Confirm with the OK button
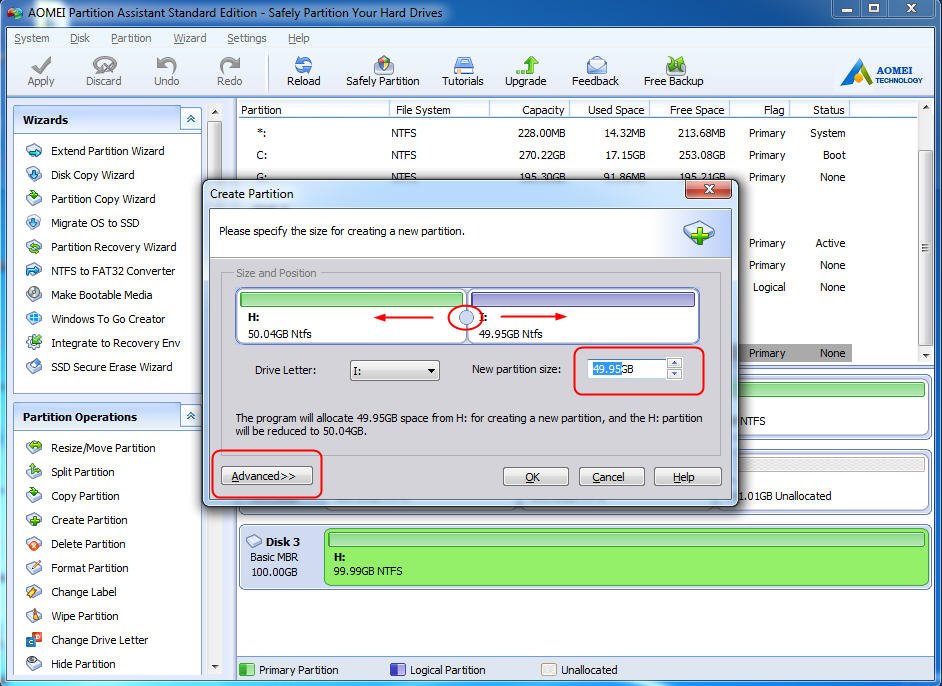 pyautogui.click(x=535, y=477)
